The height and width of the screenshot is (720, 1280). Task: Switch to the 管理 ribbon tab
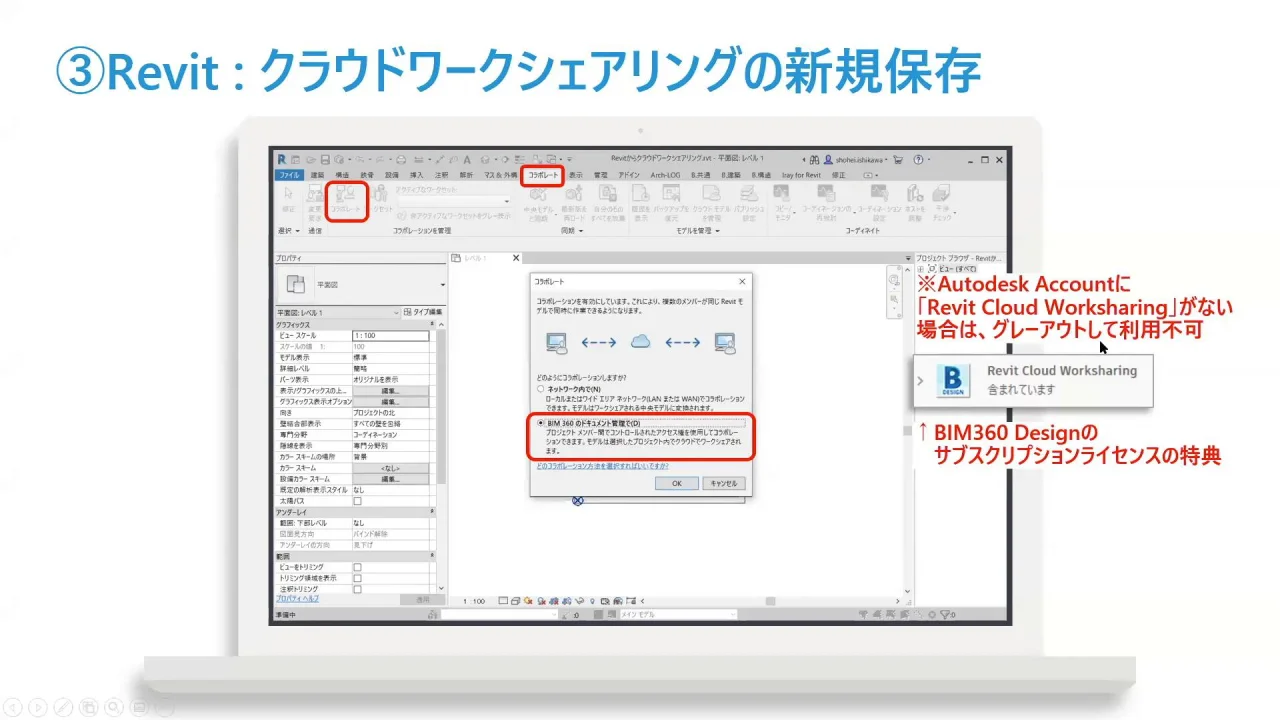coord(600,175)
